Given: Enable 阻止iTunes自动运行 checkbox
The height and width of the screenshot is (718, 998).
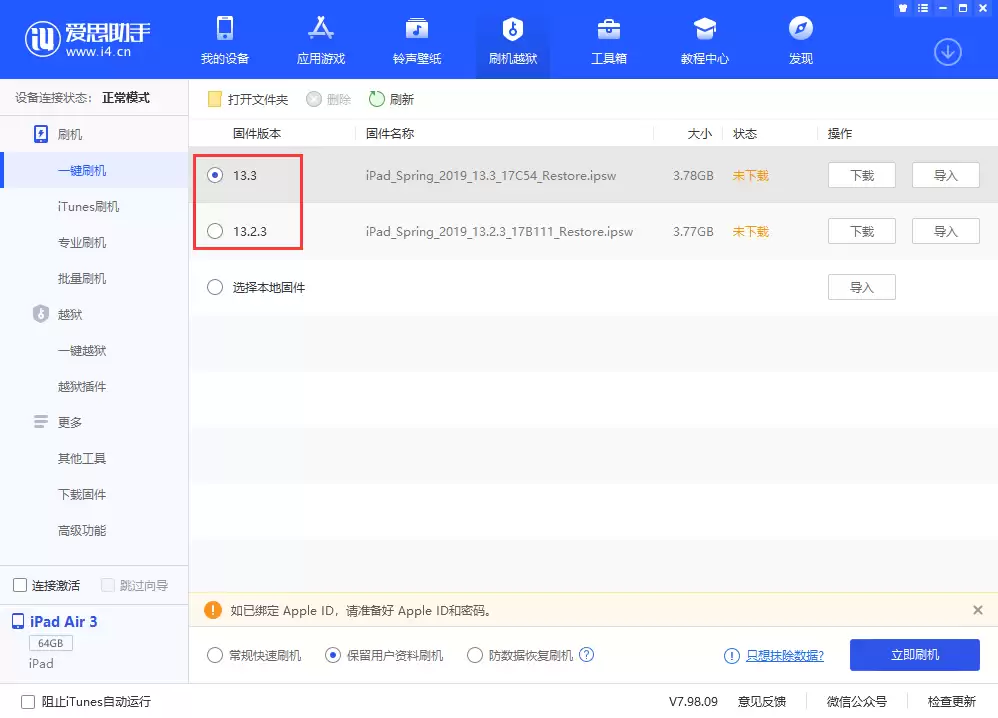Looking at the screenshot, I should 28,701.
